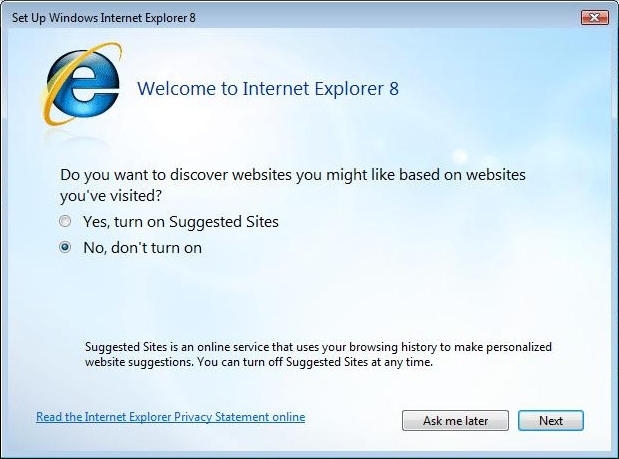
Task: Click the 'Set Up Windows Internet Explorer 8' title text
Action: pos(104,18)
